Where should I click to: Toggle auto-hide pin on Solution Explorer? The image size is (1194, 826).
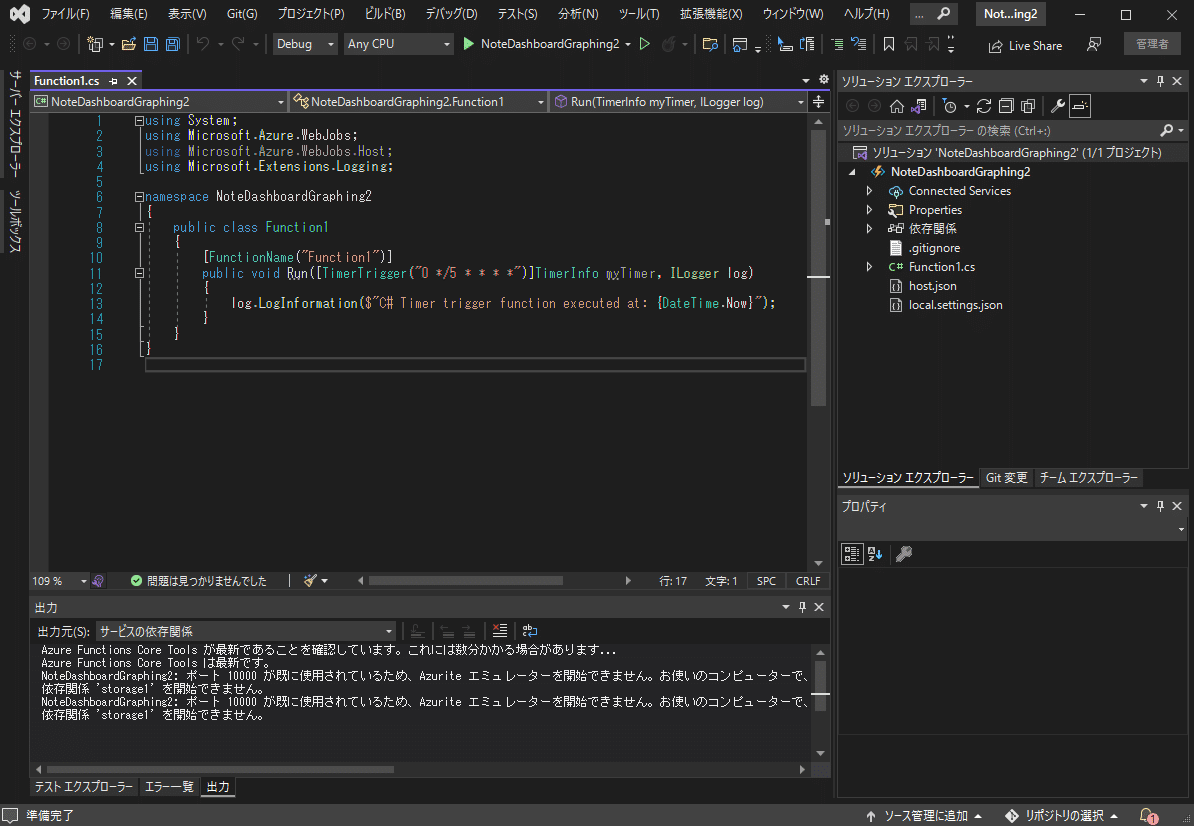click(x=1160, y=81)
